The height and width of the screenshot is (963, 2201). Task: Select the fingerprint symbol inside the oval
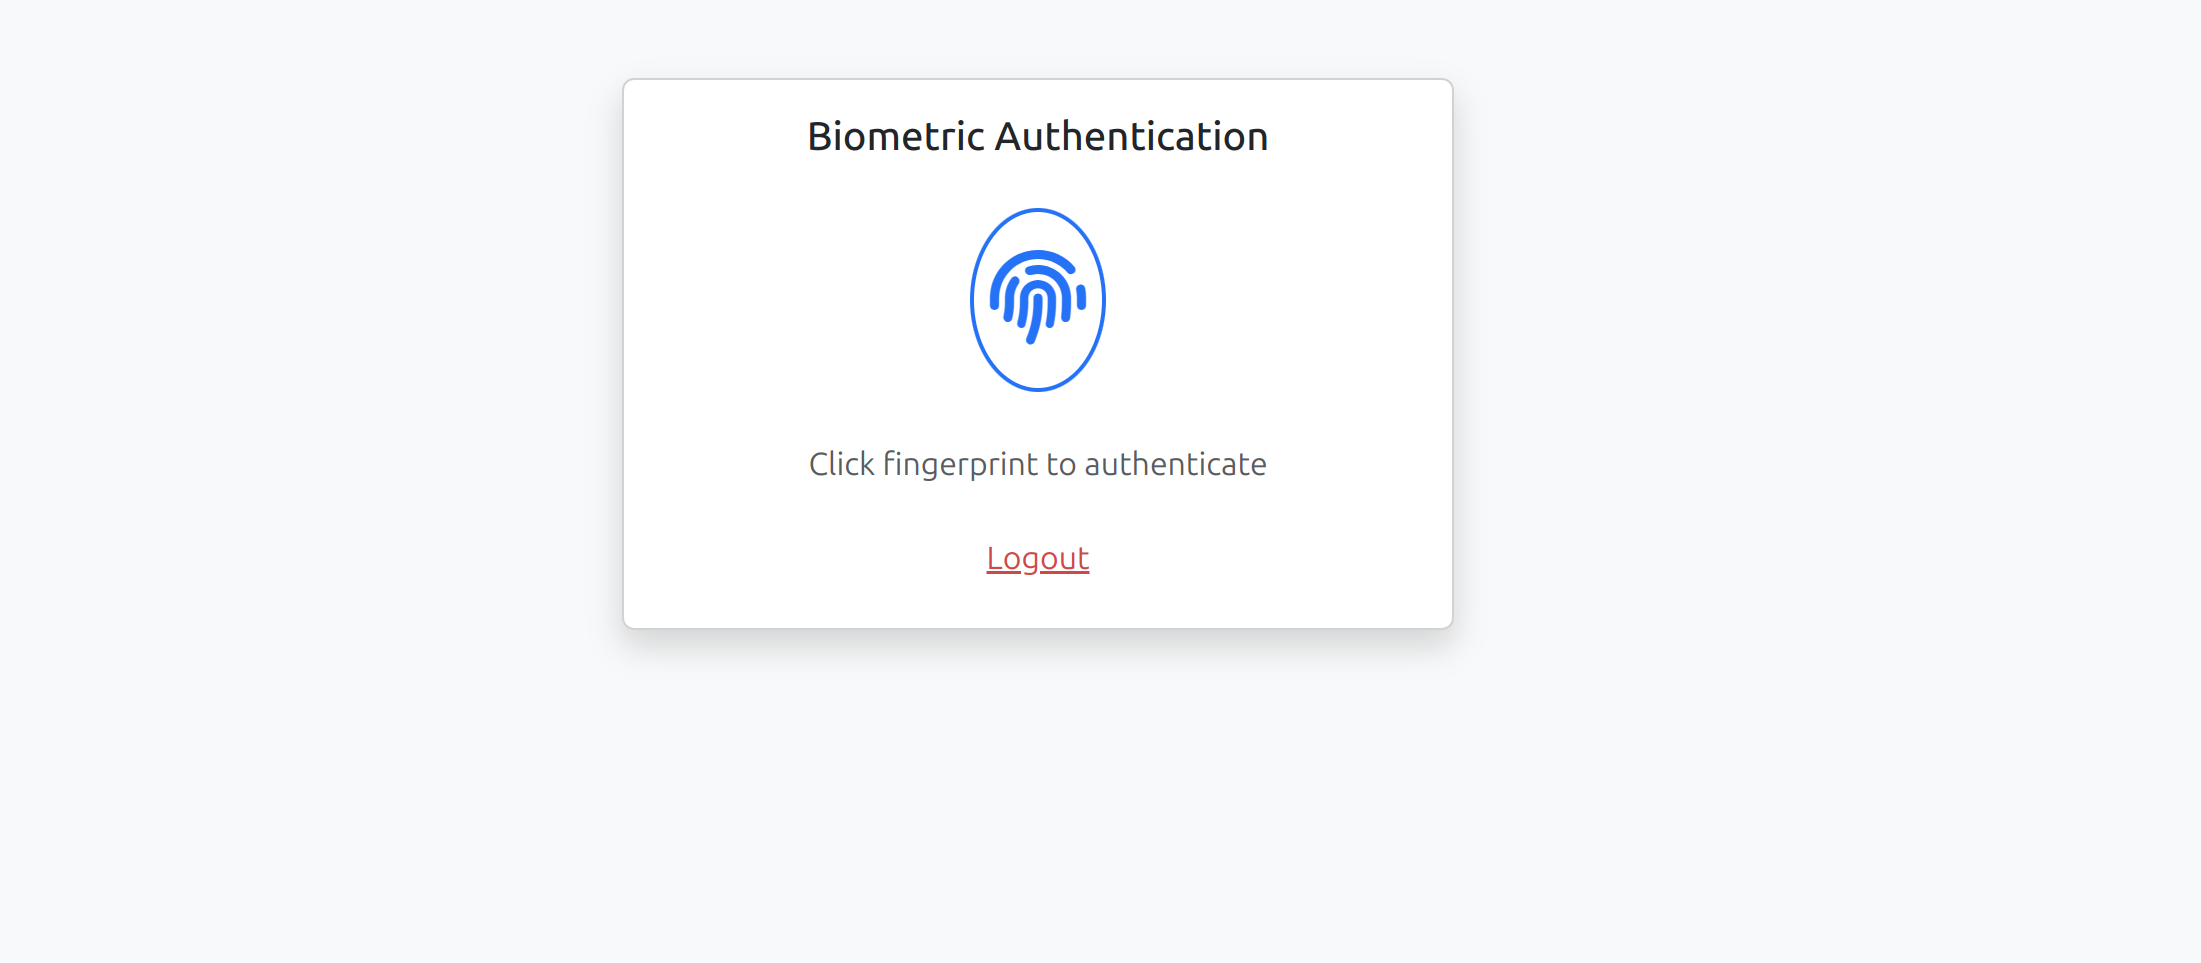tap(1037, 297)
